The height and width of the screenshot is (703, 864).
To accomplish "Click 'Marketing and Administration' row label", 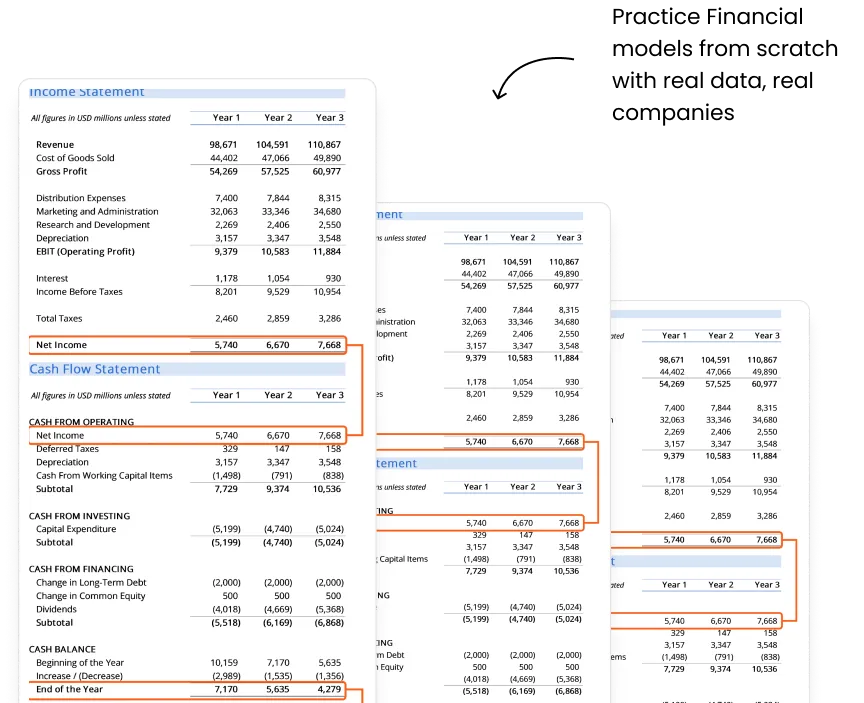I will coord(97,212).
